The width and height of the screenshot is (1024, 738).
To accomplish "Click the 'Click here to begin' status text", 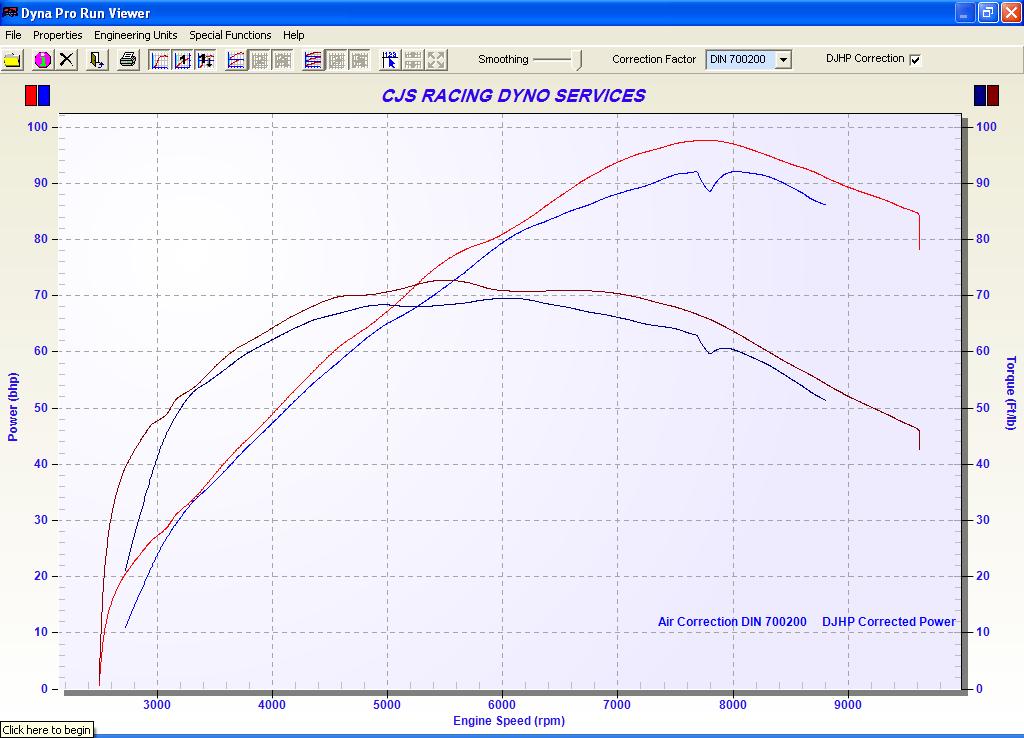I will pyautogui.click(x=47, y=730).
